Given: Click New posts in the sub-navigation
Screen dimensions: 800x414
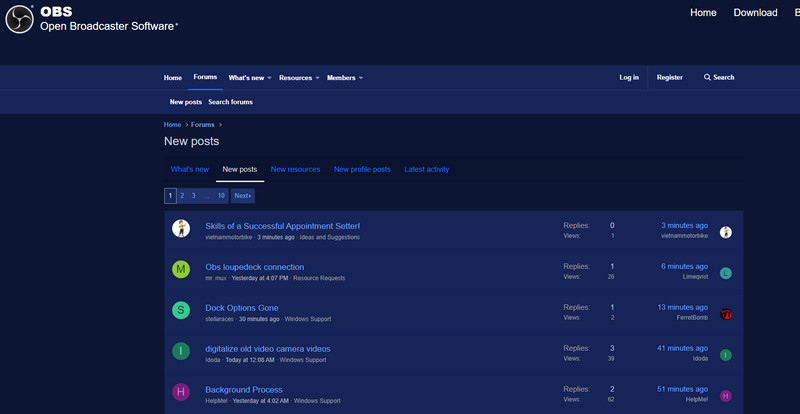Looking at the screenshot, I should pos(186,102).
